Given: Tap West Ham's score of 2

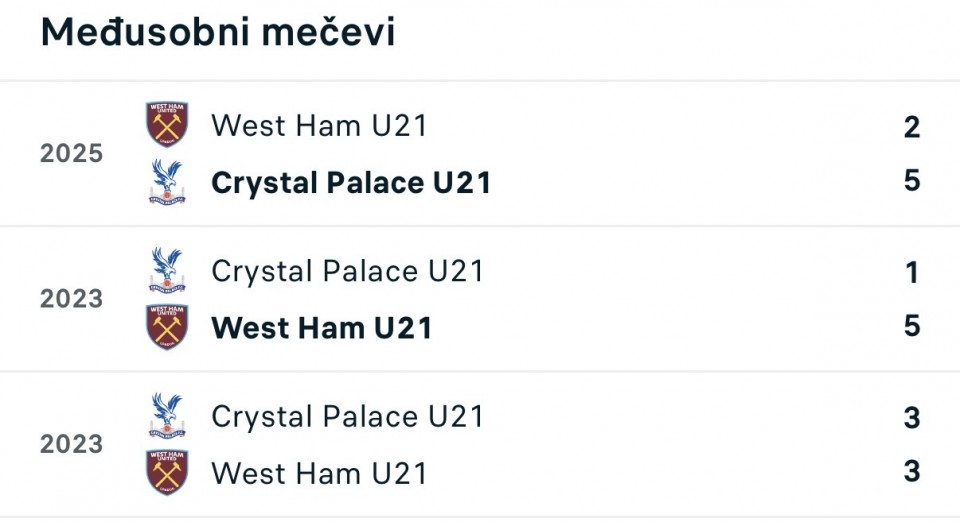Looking at the screenshot, I should click(x=911, y=127).
